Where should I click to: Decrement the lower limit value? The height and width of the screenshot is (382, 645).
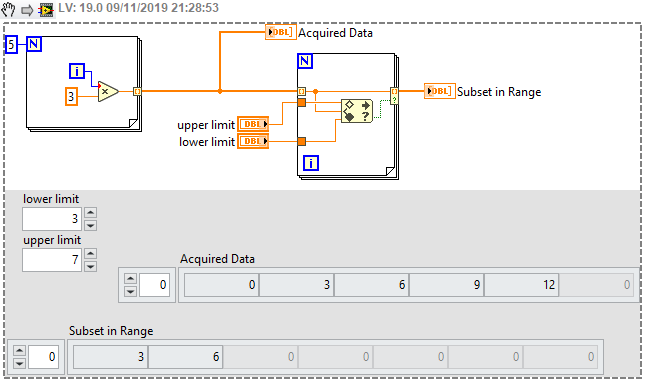[x=90, y=225]
